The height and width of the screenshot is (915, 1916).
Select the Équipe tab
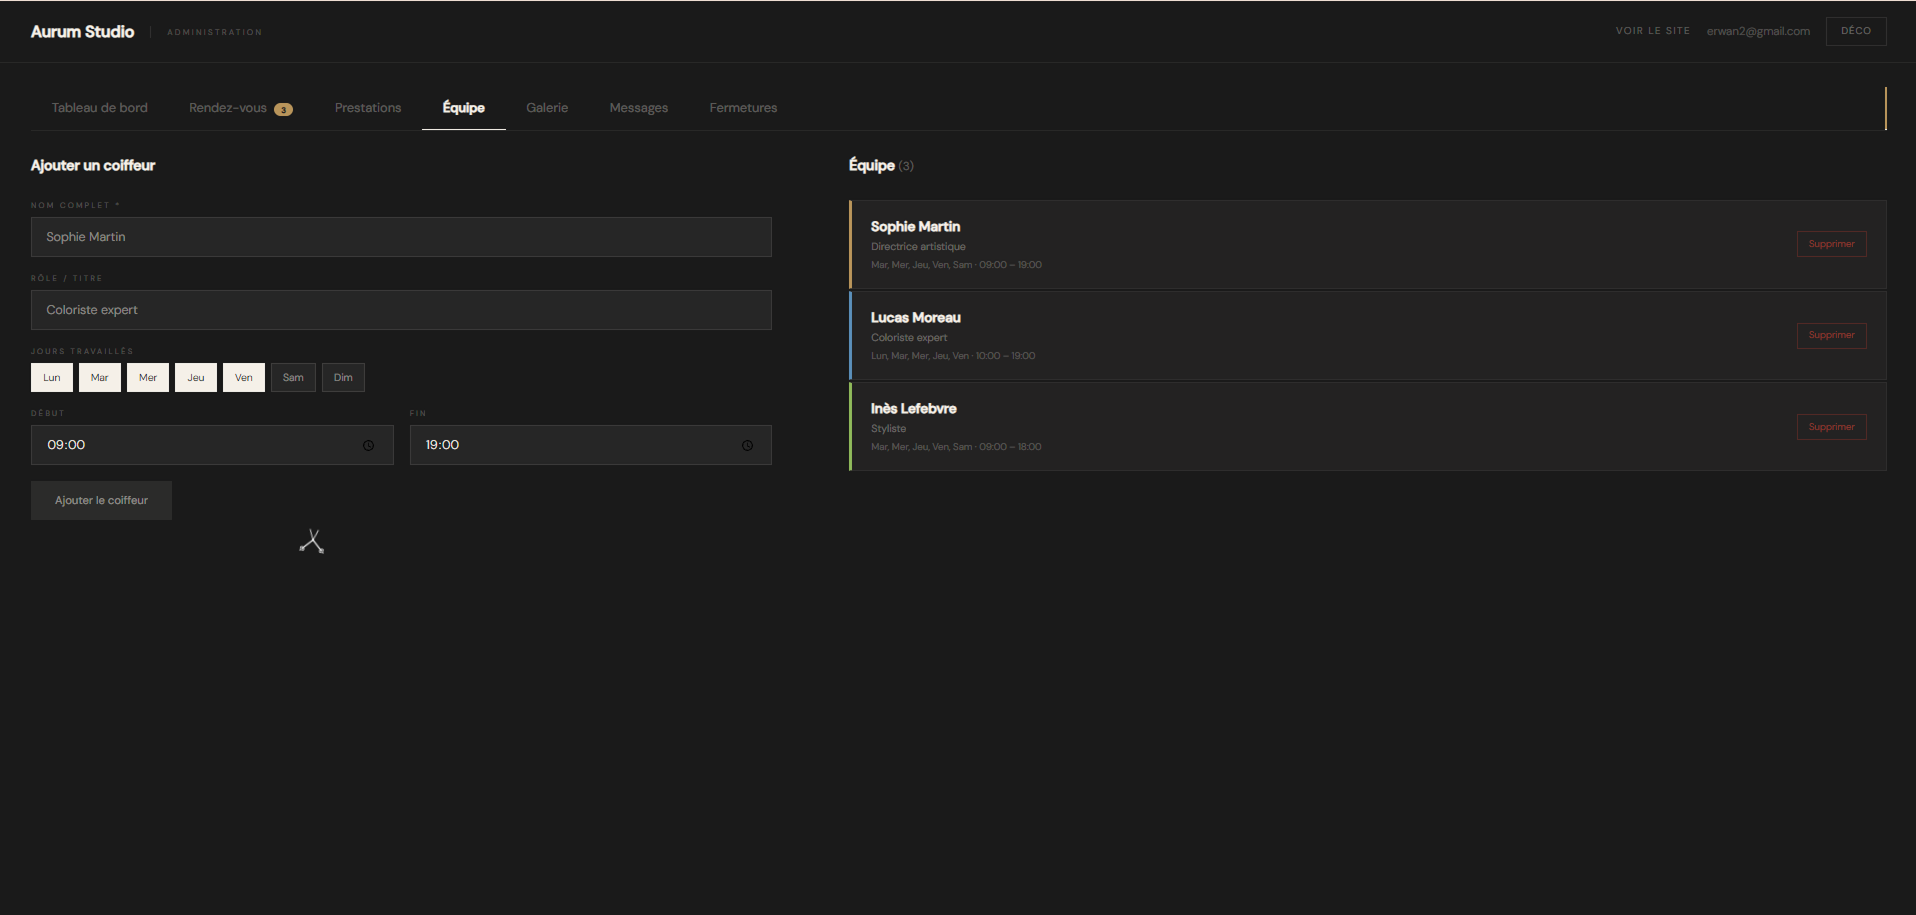pos(464,108)
